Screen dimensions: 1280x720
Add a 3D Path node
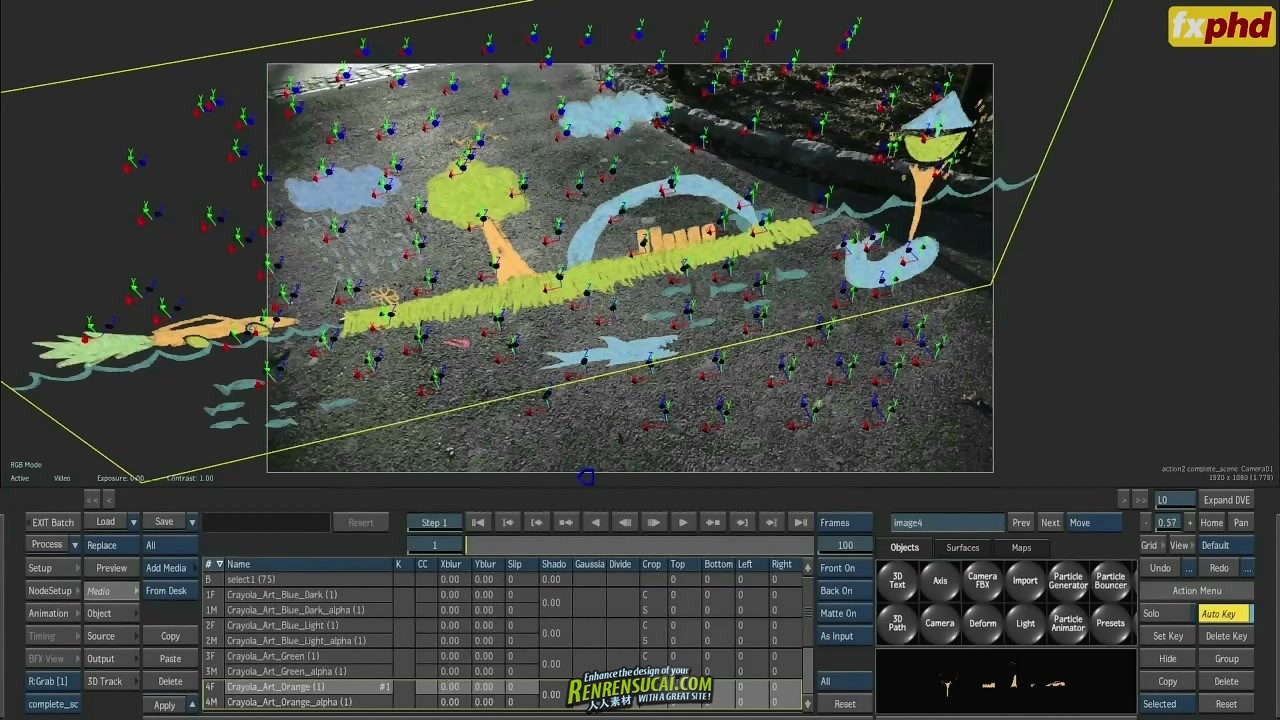(897, 623)
